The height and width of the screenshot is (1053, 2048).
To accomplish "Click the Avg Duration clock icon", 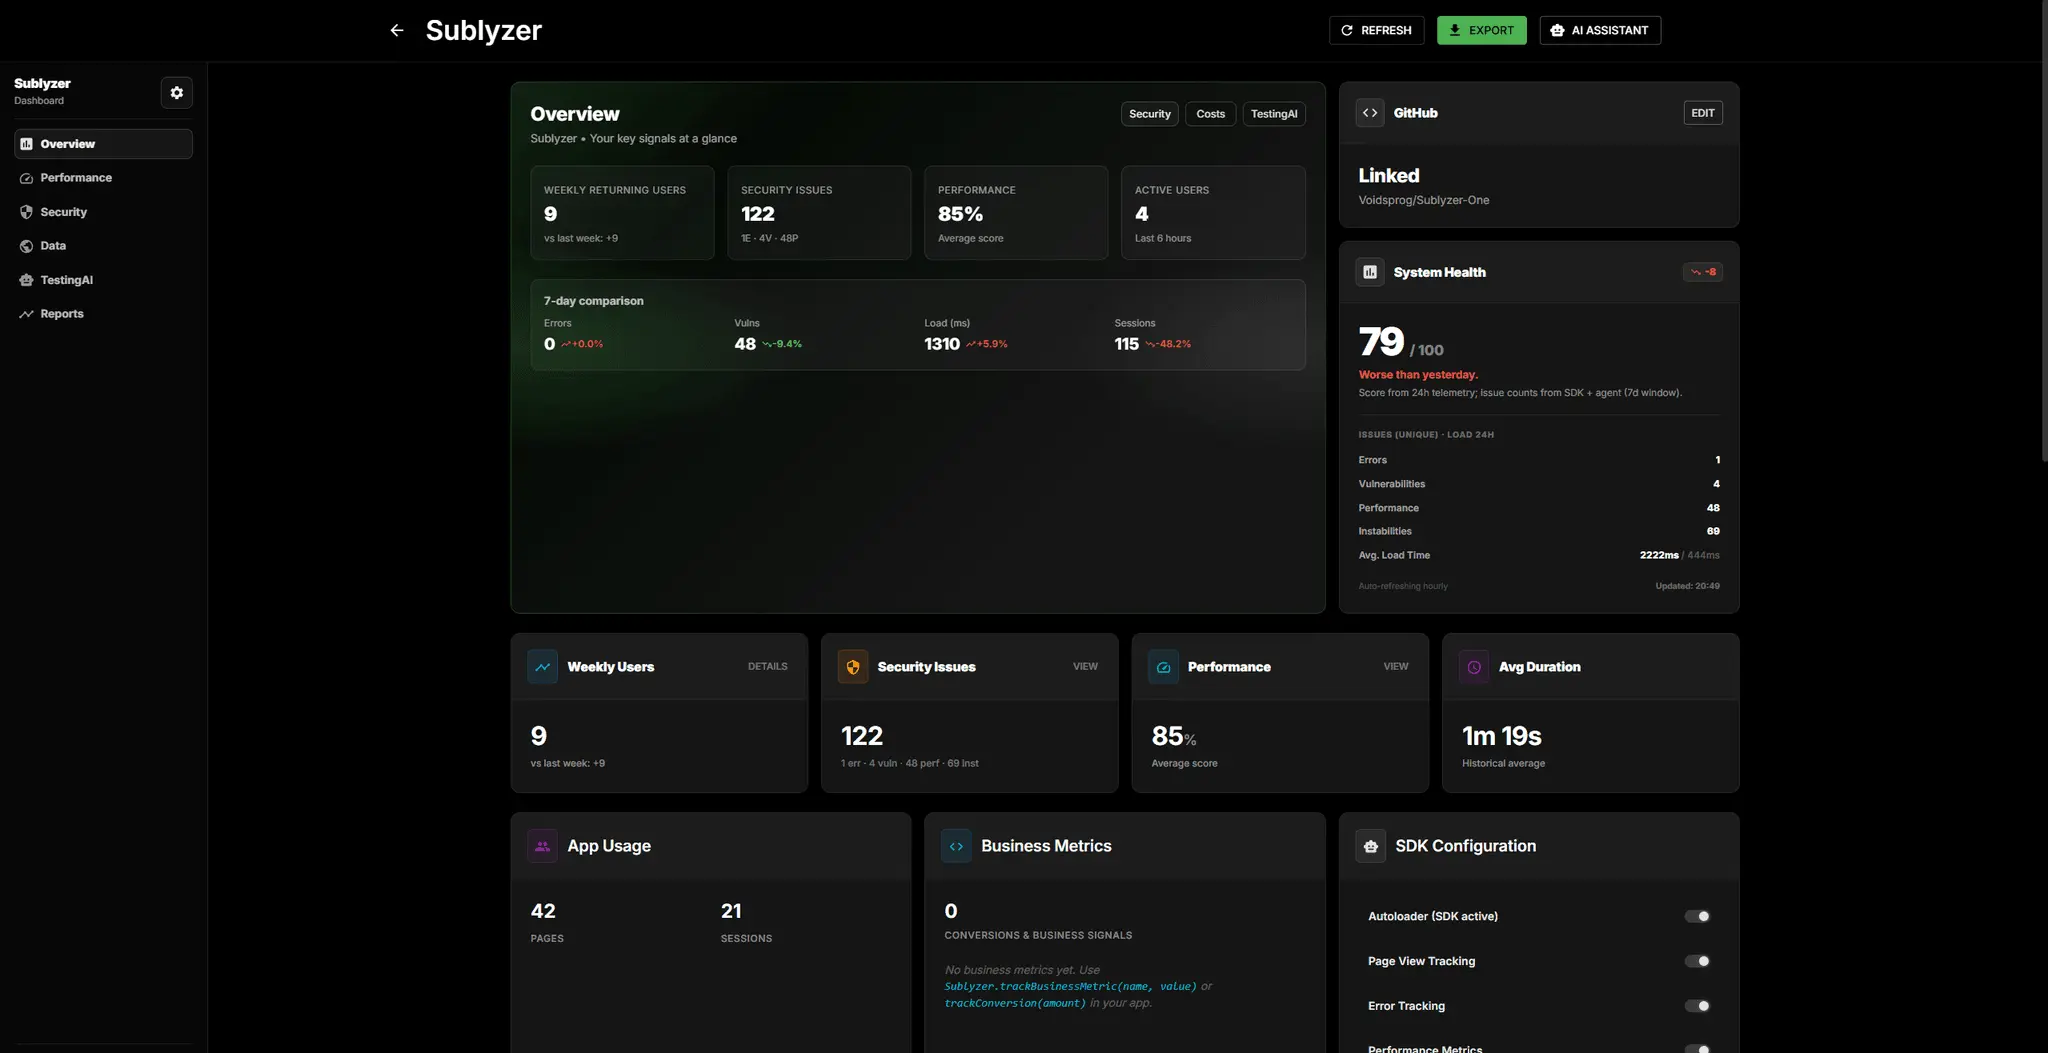I will (x=1474, y=667).
